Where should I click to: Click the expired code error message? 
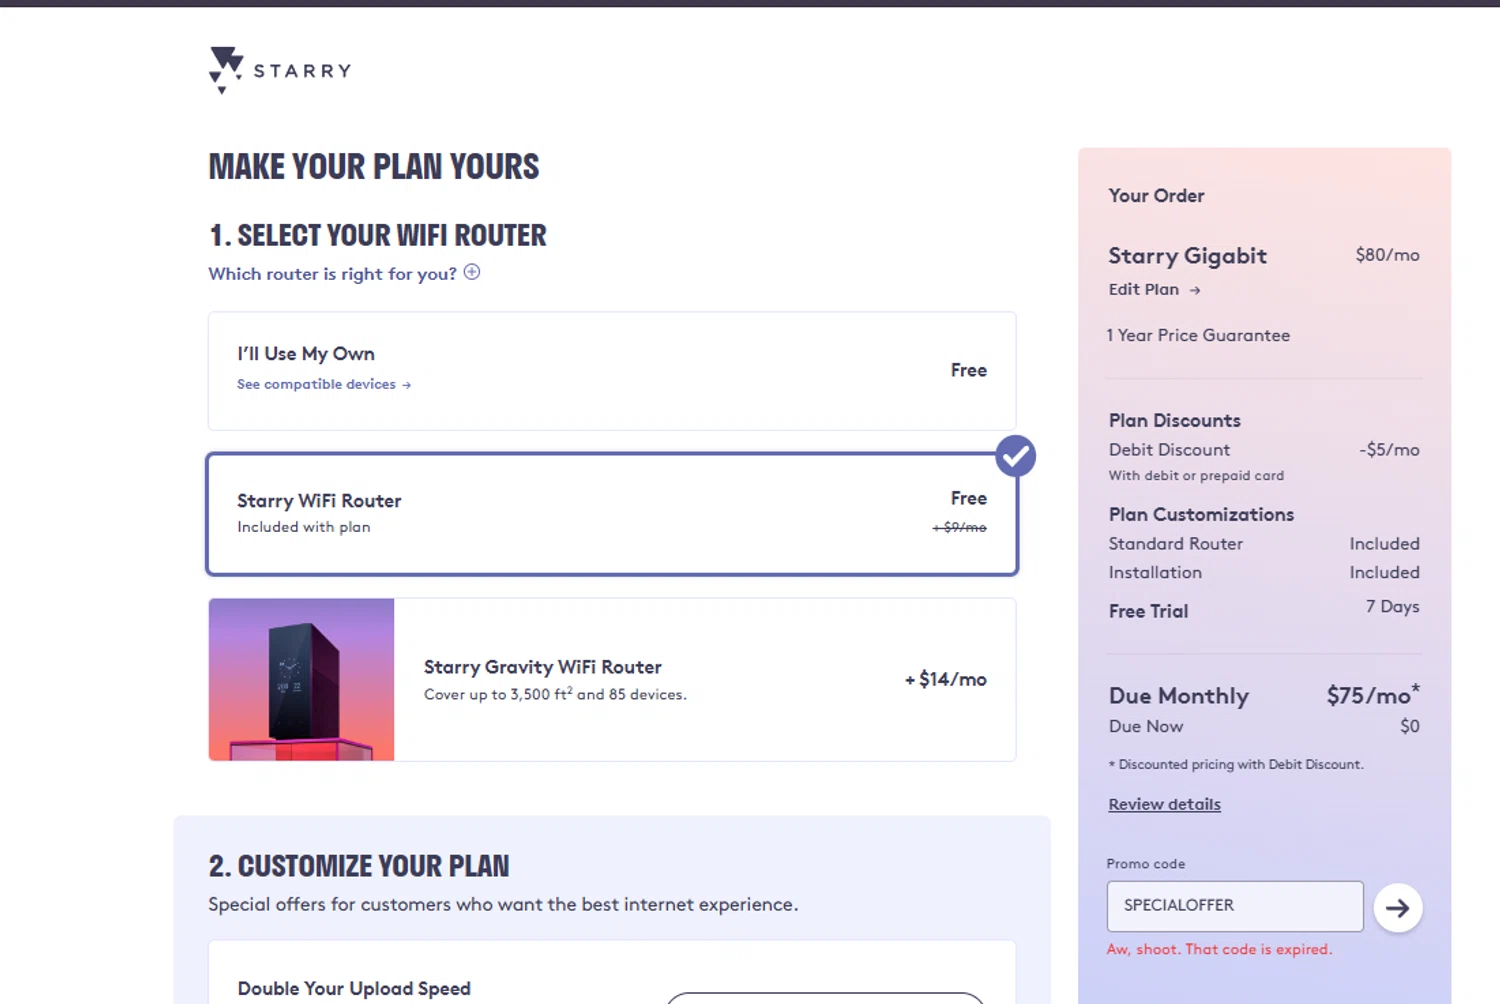[x=1219, y=949]
